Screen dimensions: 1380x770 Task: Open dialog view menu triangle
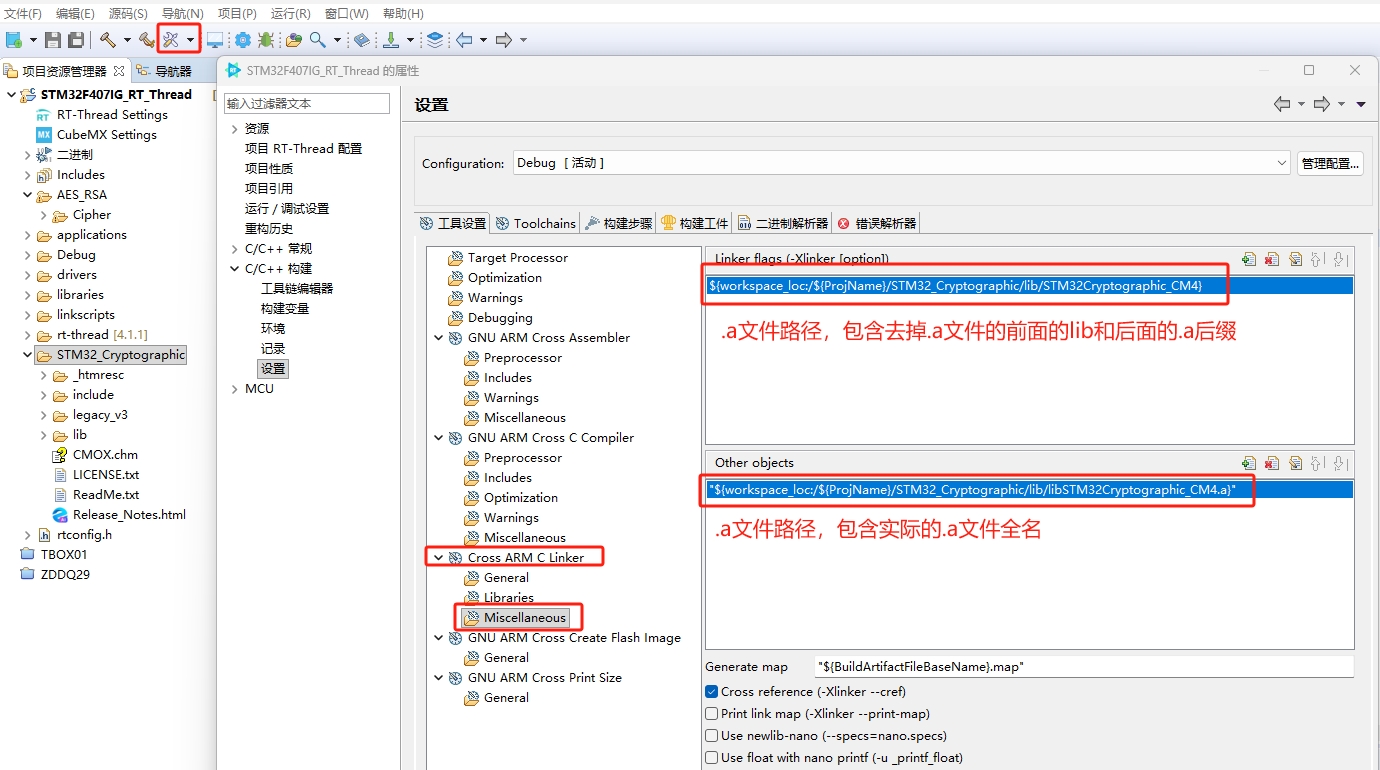click(1361, 104)
